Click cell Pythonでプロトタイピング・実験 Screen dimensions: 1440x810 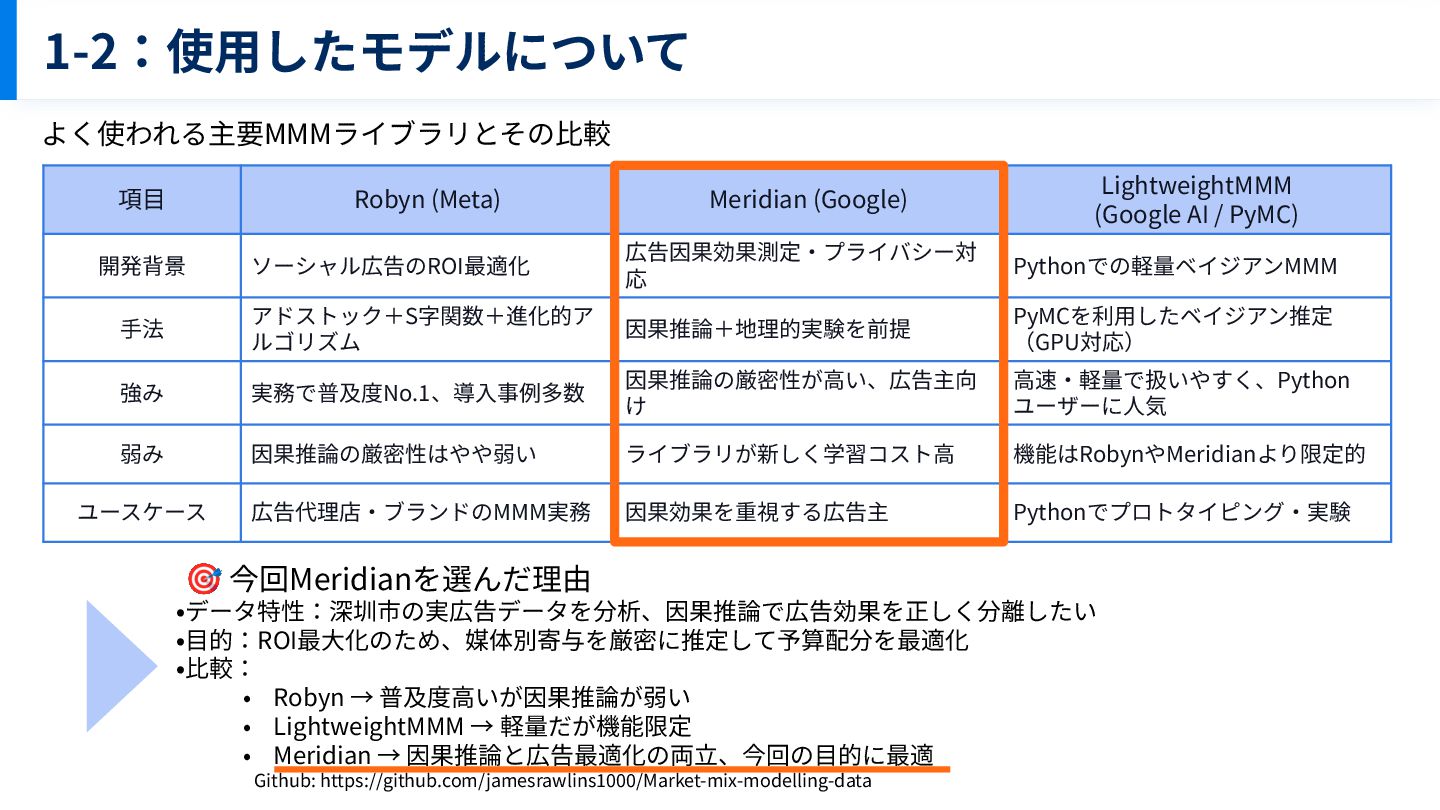[1197, 512]
